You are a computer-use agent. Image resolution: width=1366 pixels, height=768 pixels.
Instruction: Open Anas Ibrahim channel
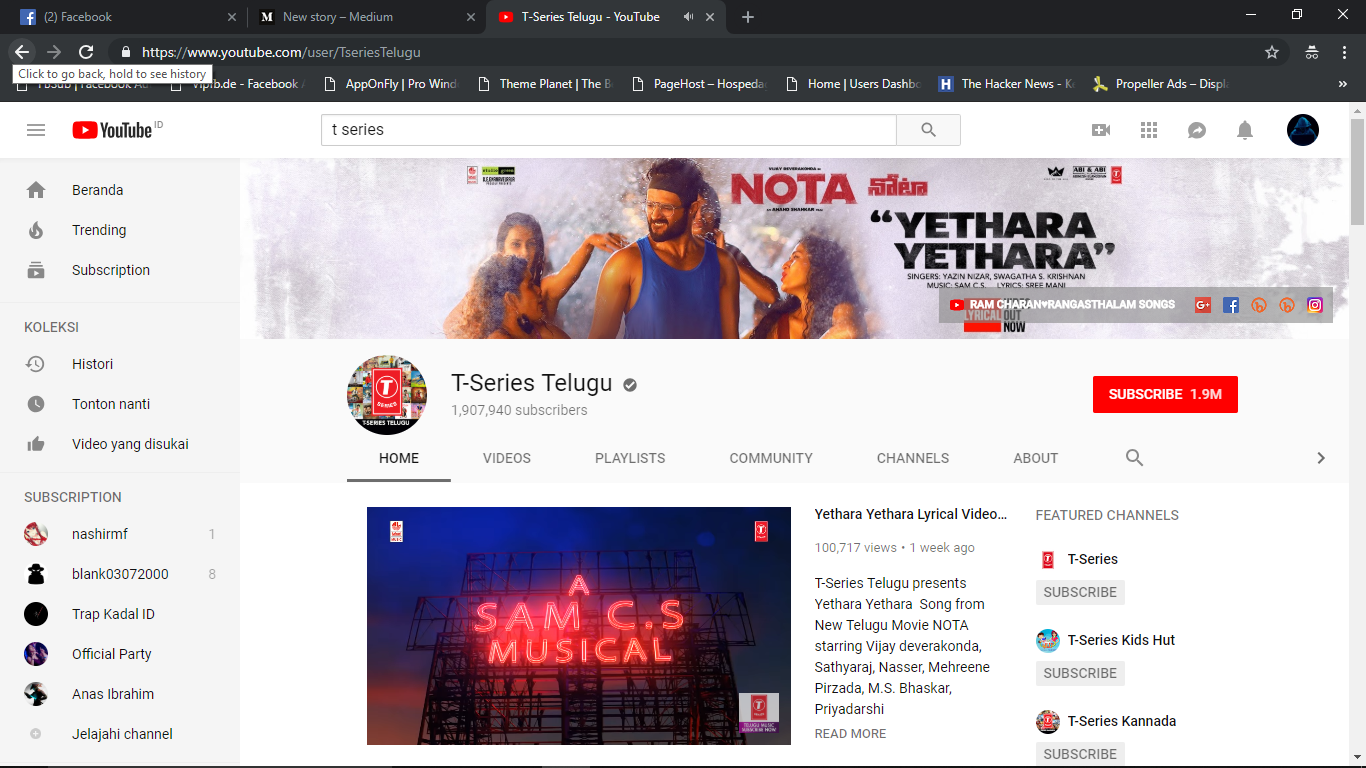coord(120,694)
